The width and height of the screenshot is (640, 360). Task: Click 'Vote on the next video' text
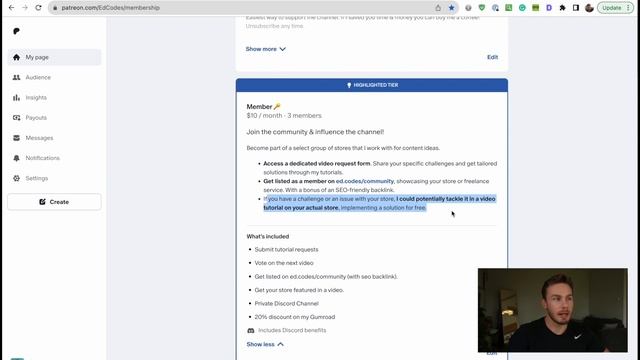click(284, 263)
